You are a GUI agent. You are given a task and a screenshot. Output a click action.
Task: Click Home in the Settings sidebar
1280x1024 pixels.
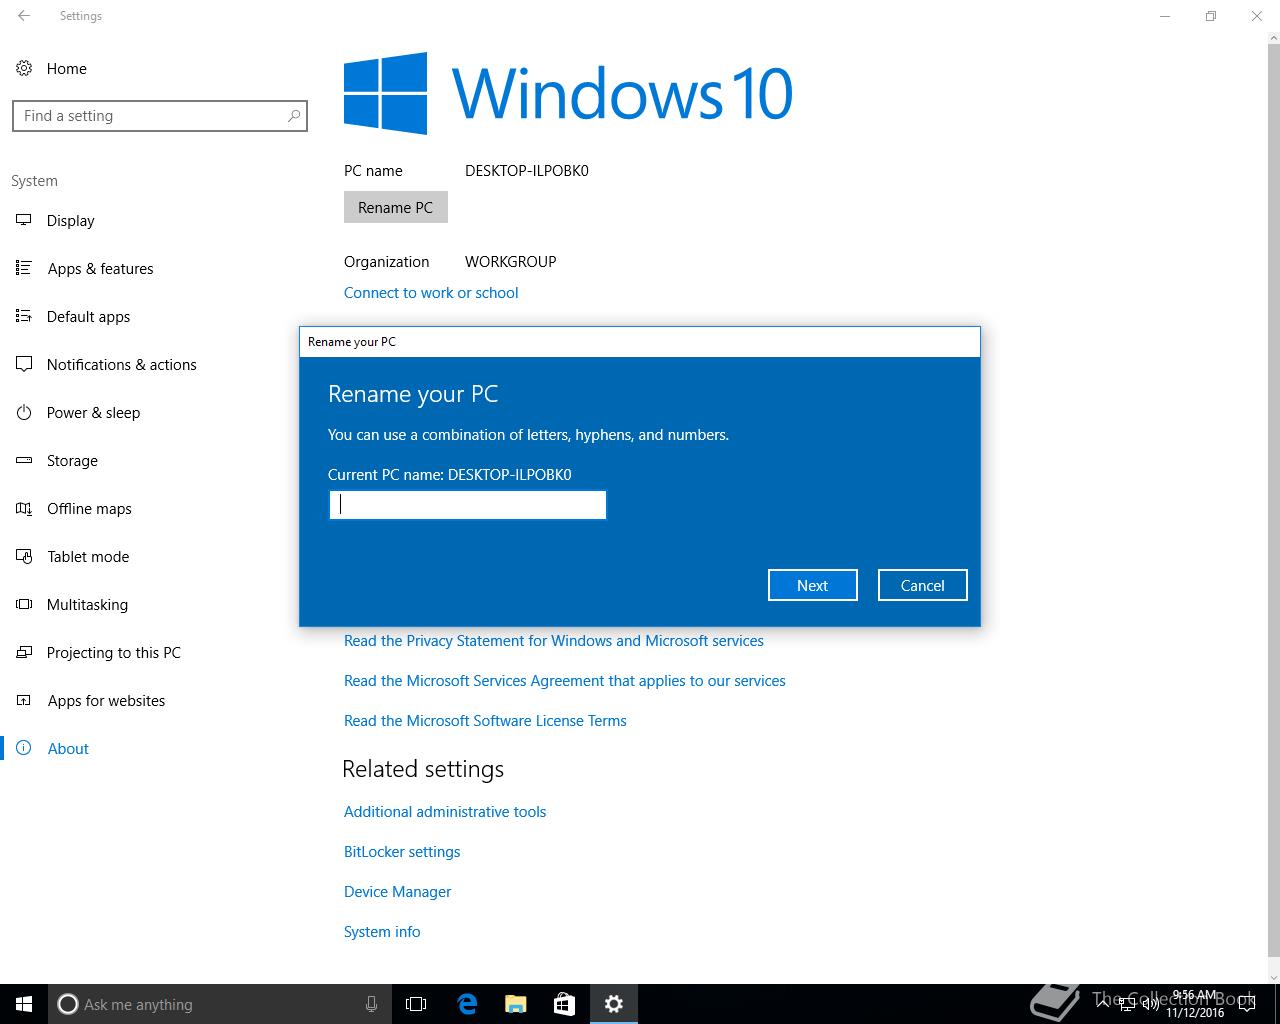tap(67, 68)
